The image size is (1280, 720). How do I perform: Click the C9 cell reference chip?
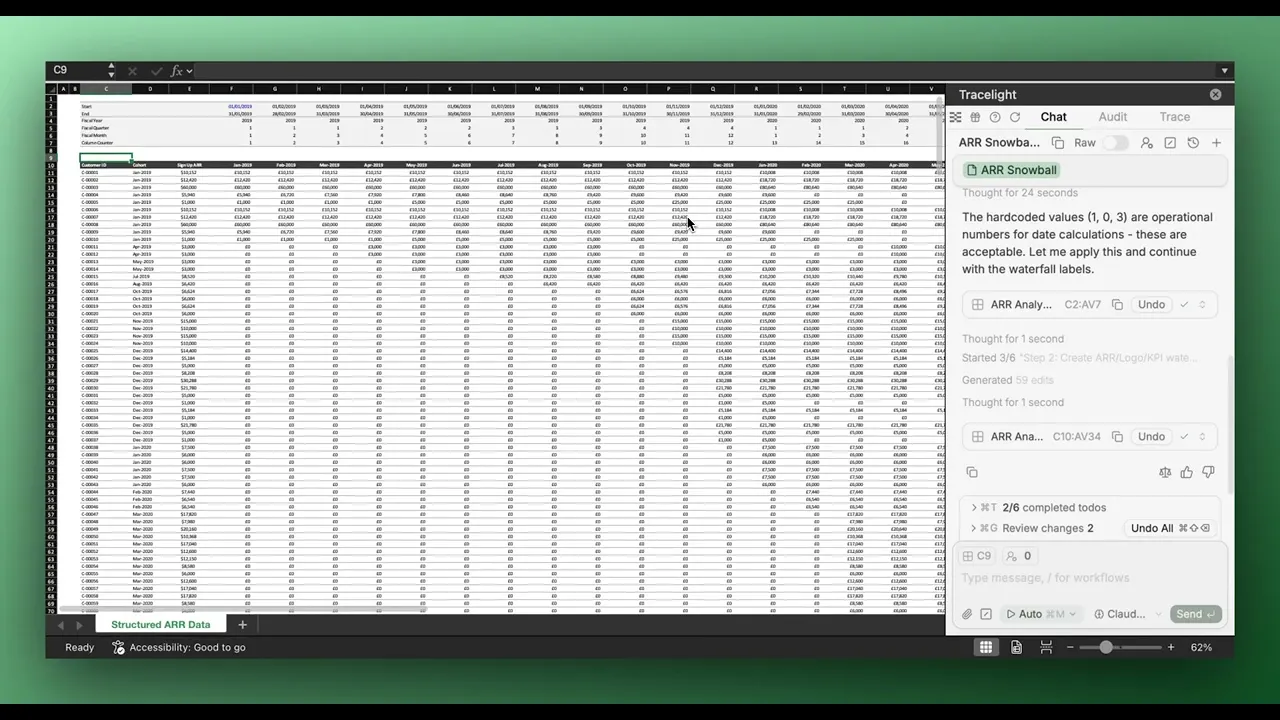(977, 556)
